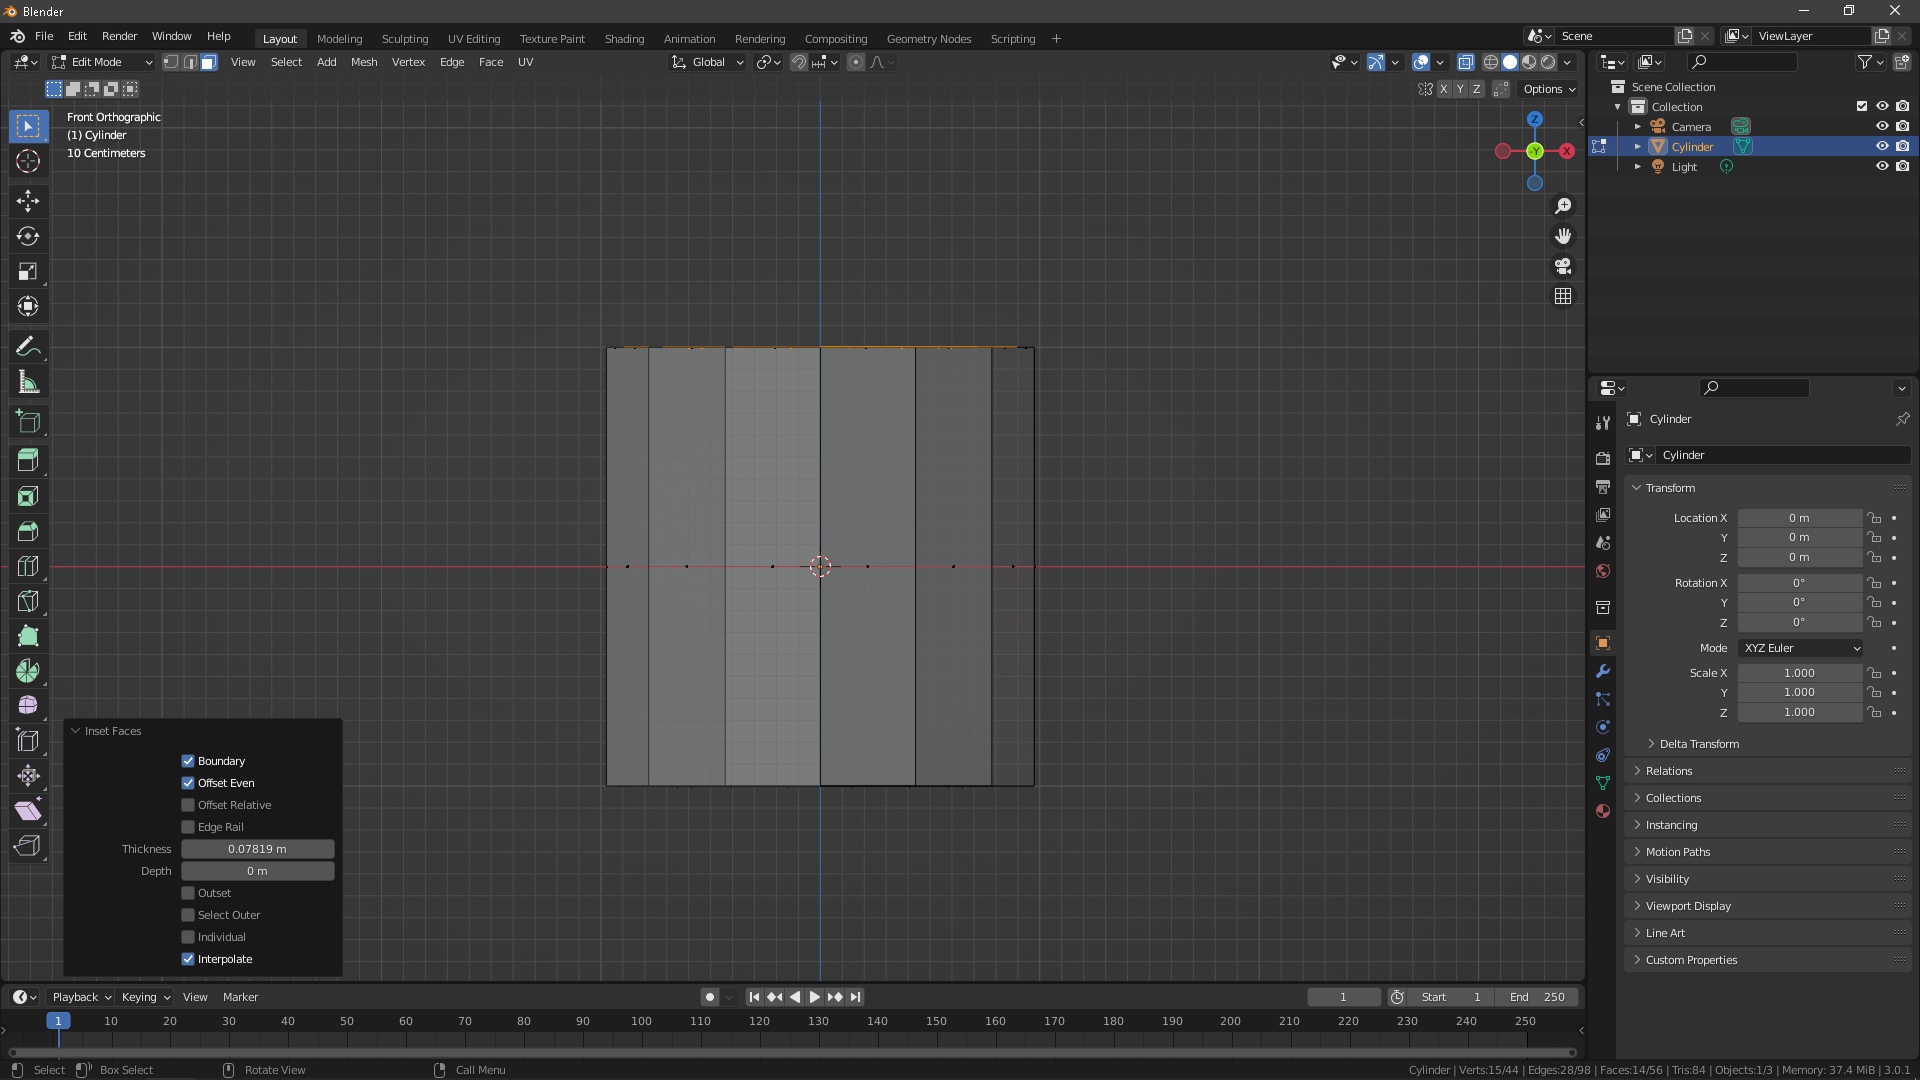Hide the Light object in outliner
Image resolution: width=1920 pixels, height=1080 pixels.
click(1881, 167)
